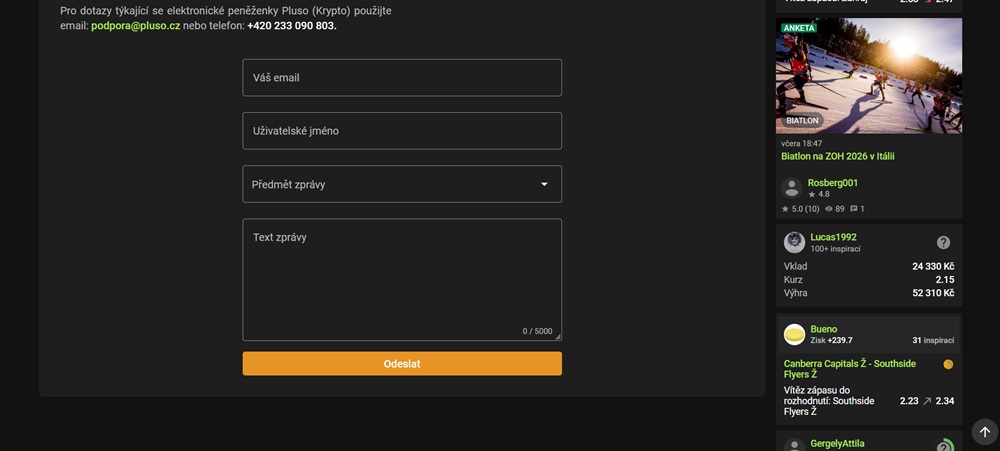This screenshot has height=451, width=1000.
Task: Click the ANKETA tag on the biathlon image
Action: 798,28
